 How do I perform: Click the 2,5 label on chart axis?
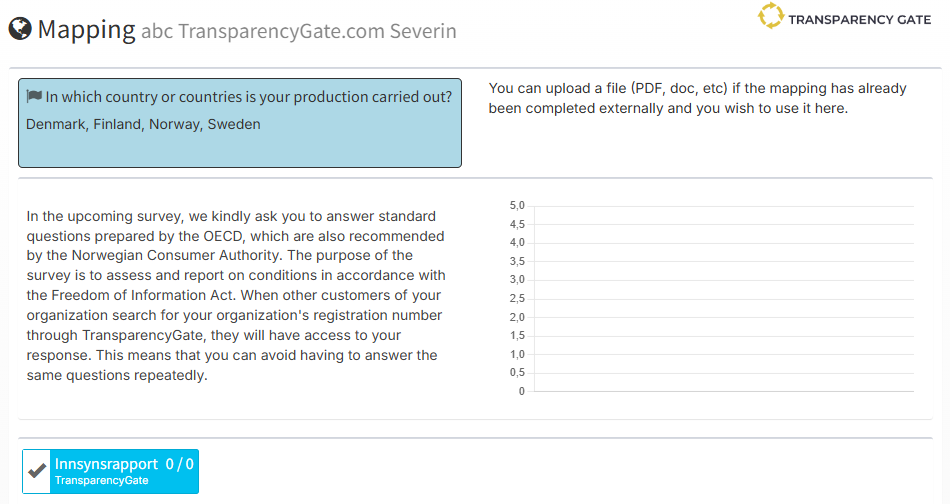[x=517, y=298]
